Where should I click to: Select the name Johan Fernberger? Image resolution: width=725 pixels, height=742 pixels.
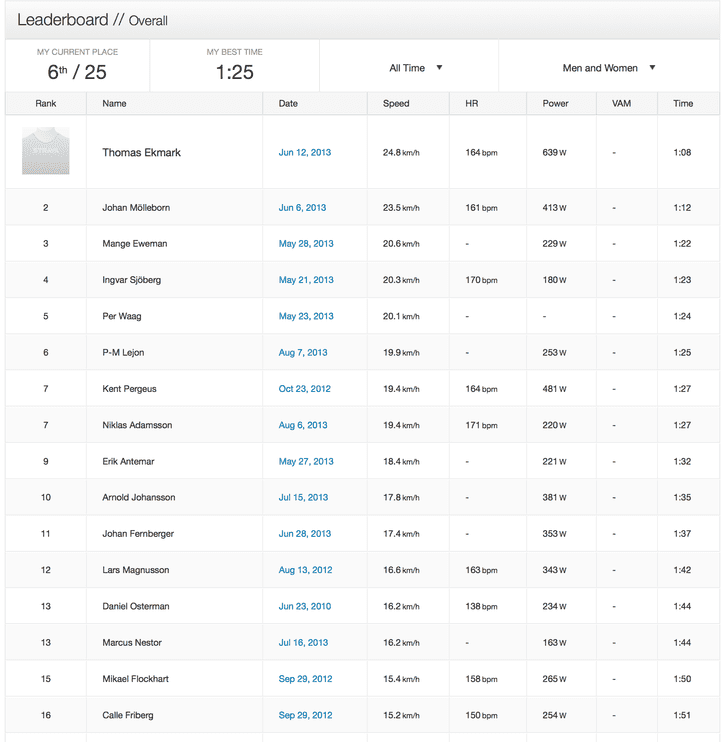click(138, 534)
